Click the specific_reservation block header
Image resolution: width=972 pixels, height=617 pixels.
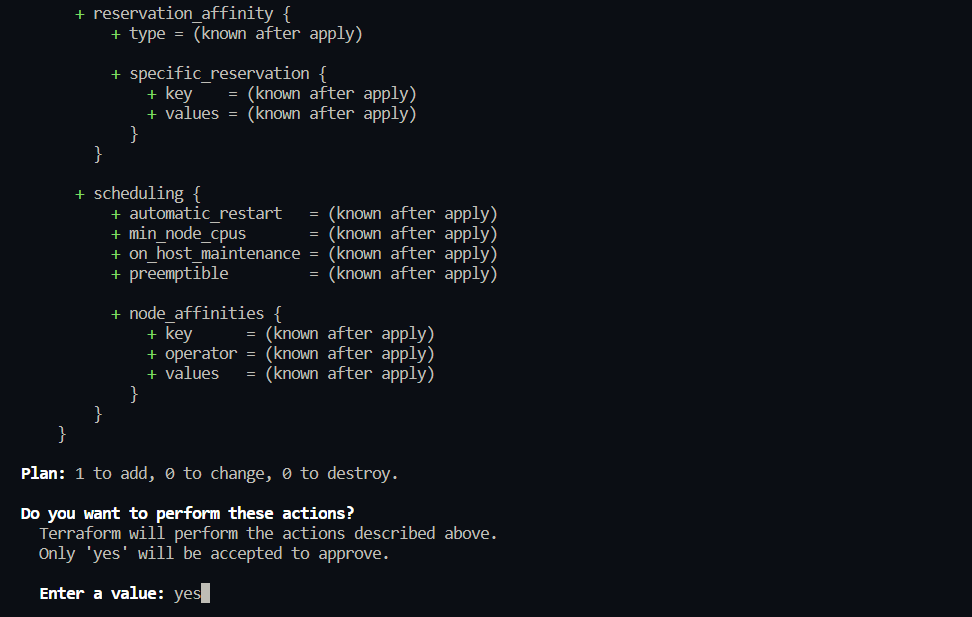coord(219,73)
